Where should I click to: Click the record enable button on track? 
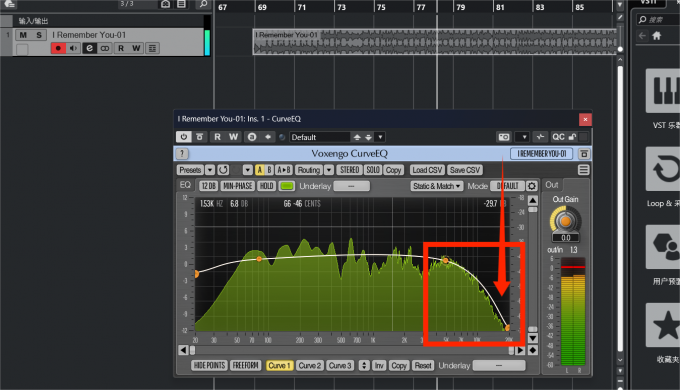58,48
